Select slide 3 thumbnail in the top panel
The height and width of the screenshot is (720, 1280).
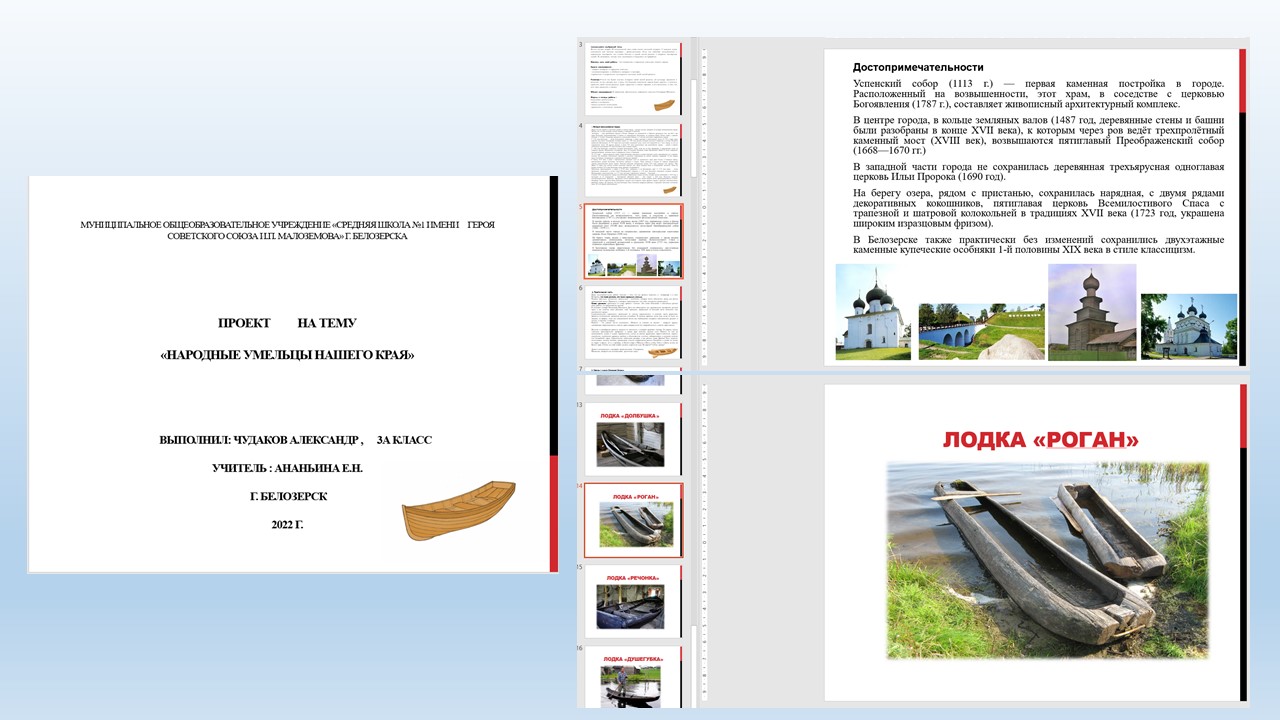point(632,78)
